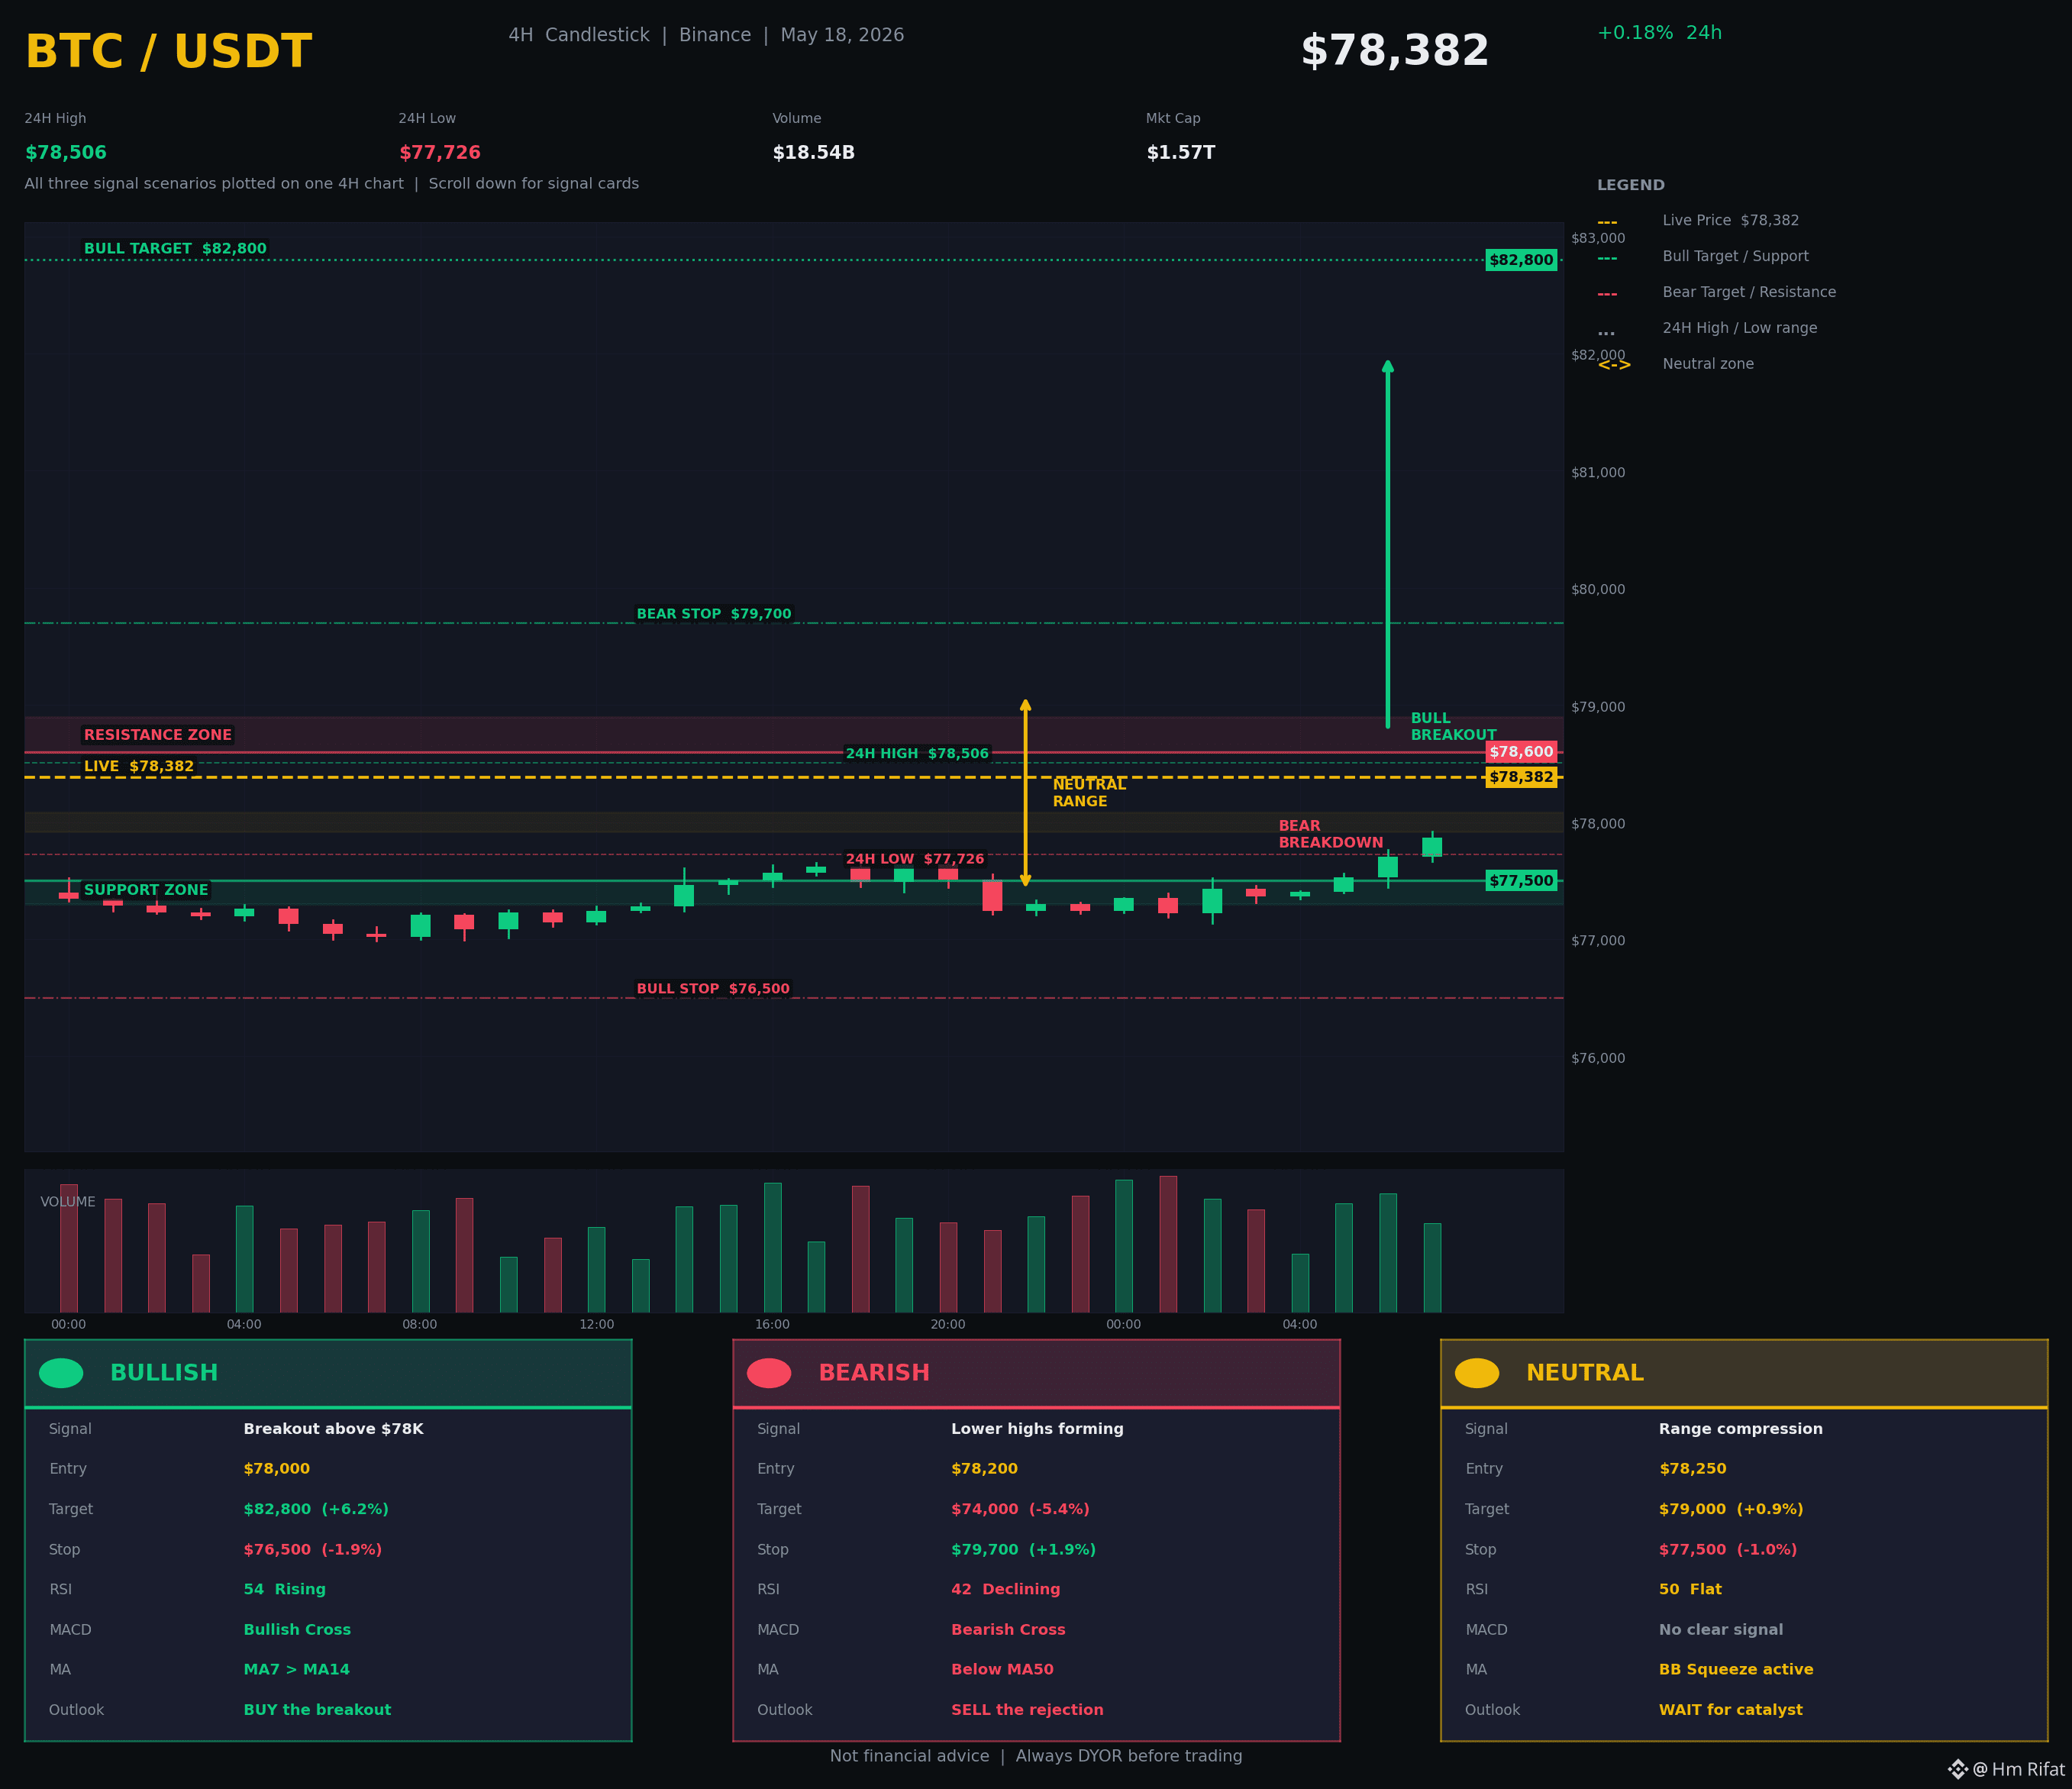Viewport: 2072px width, 1789px height.
Task: Click the large $78,382 price in the header
Action: click(x=1395, y=51)
